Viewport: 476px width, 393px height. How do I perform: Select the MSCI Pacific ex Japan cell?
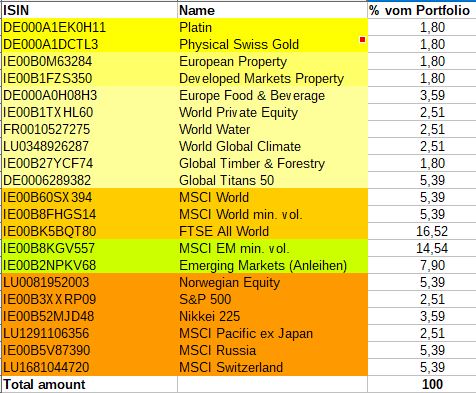pos(272,333)
